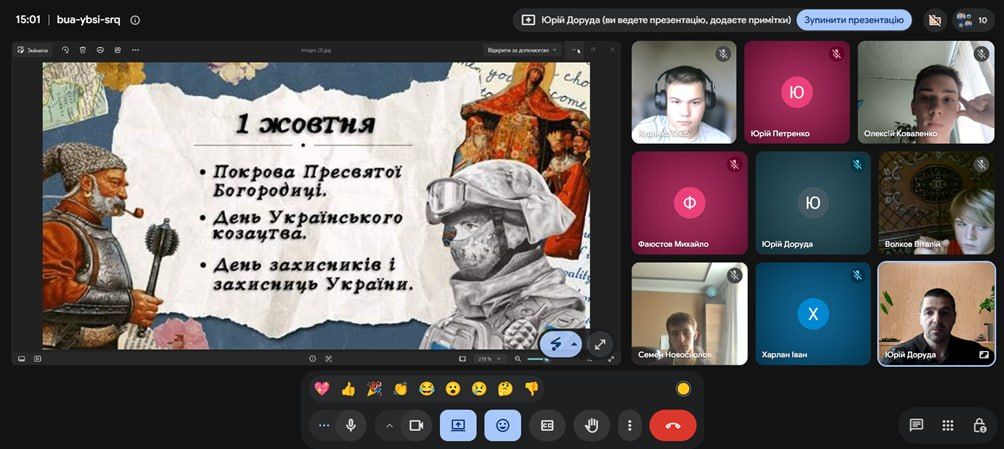1004x449 pixels.
Task: Send the thumbs down reaction
Action: [x=531, y=388]
